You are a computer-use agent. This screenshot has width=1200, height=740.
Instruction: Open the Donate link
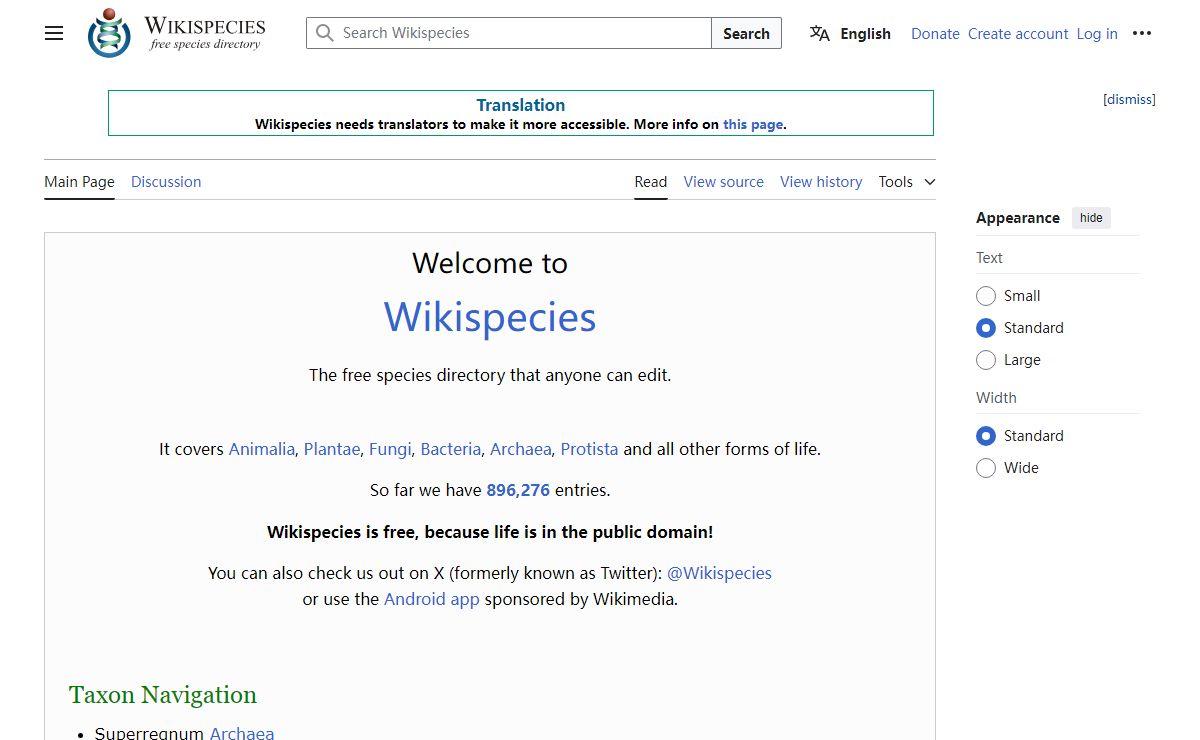click(x=935, y=33)
